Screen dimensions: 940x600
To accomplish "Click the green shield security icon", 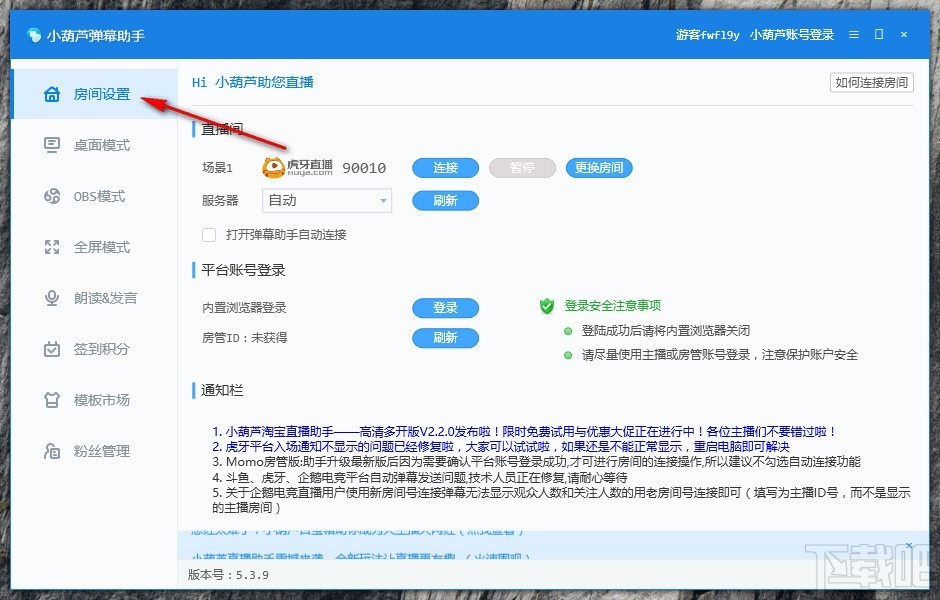I will click(x=545, y=307).
